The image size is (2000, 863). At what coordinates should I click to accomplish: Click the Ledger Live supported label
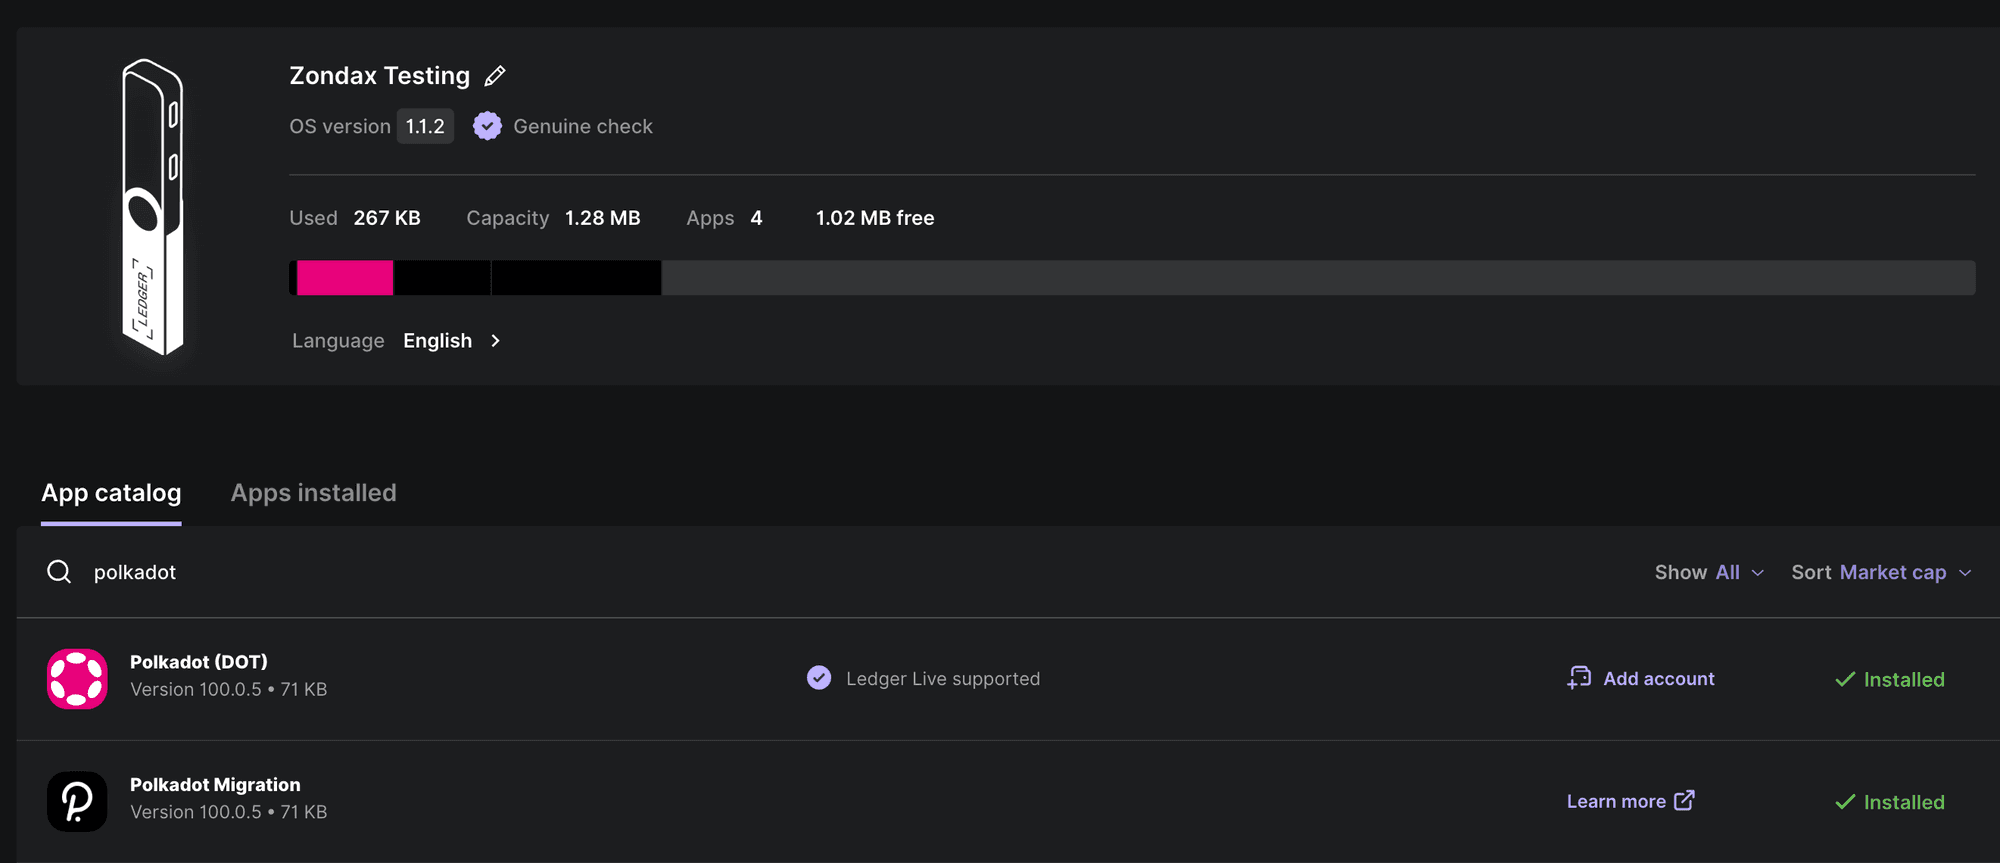point(943,679)
